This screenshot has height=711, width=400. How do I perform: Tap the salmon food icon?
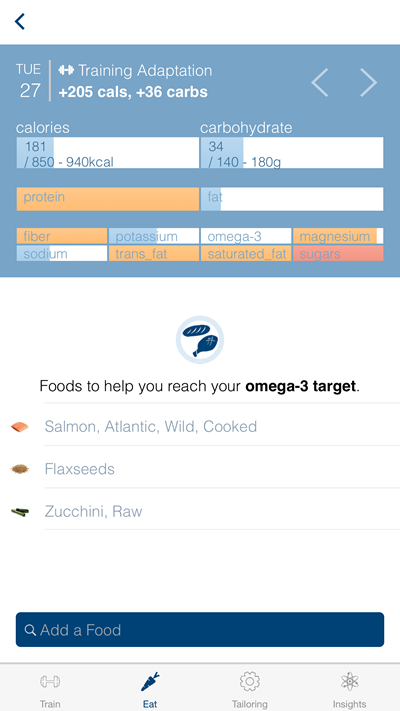coord(20,427)
